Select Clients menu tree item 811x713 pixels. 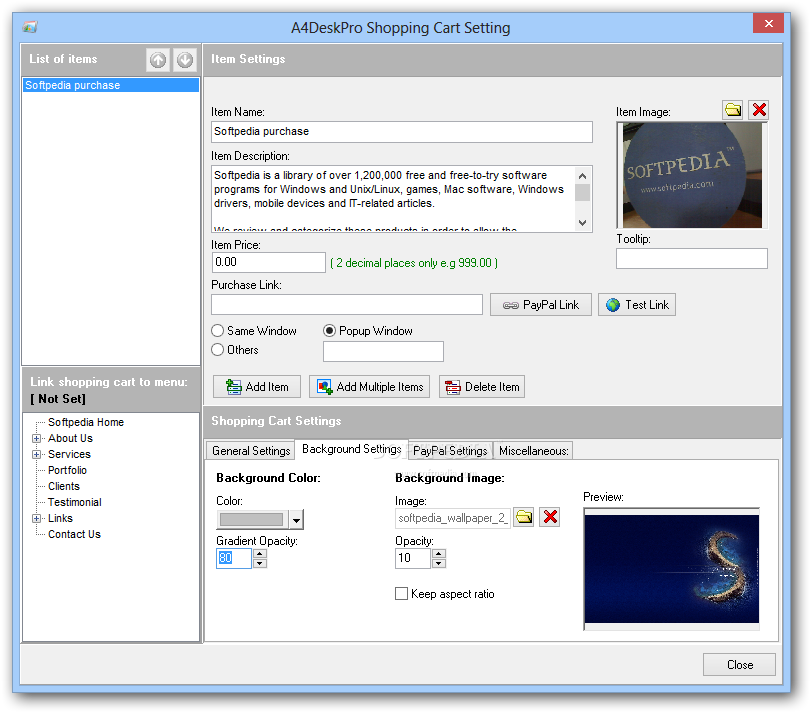64,487
